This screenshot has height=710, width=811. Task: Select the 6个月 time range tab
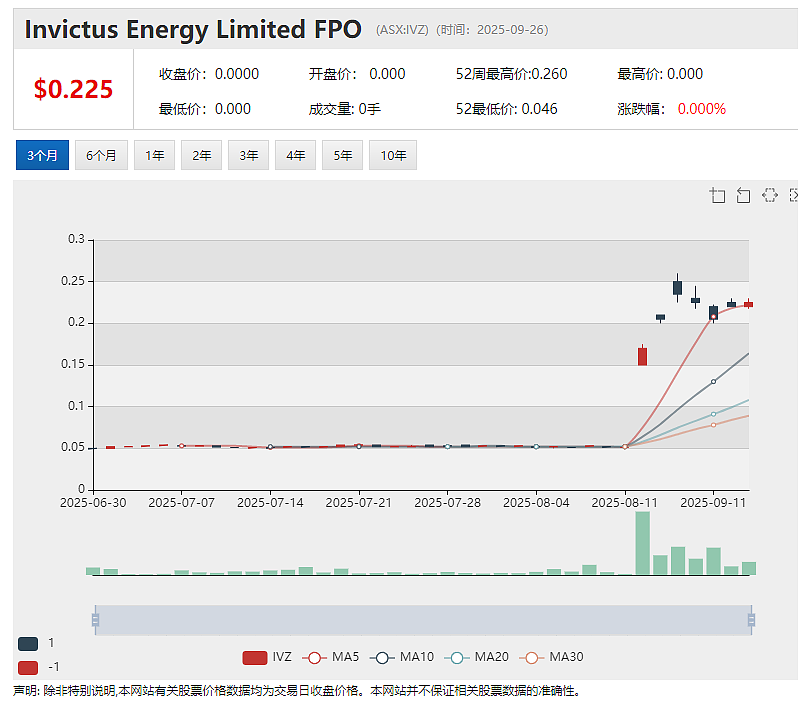point(101,155)
